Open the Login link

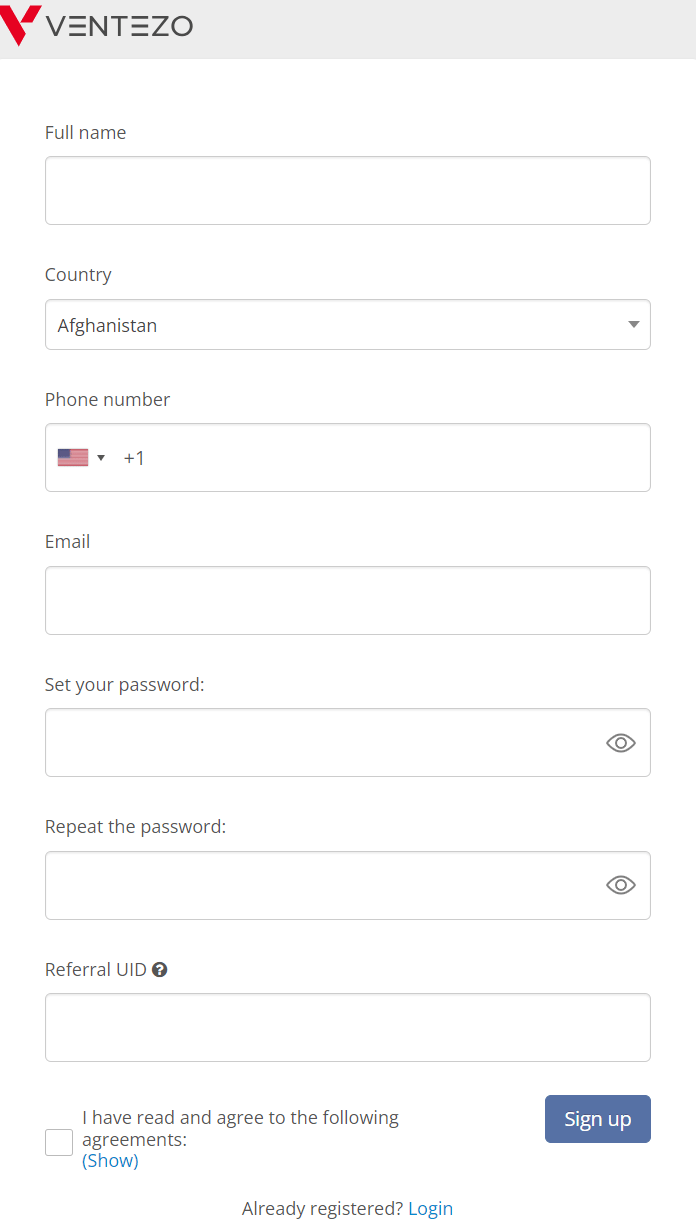(x=430, y=1208)
